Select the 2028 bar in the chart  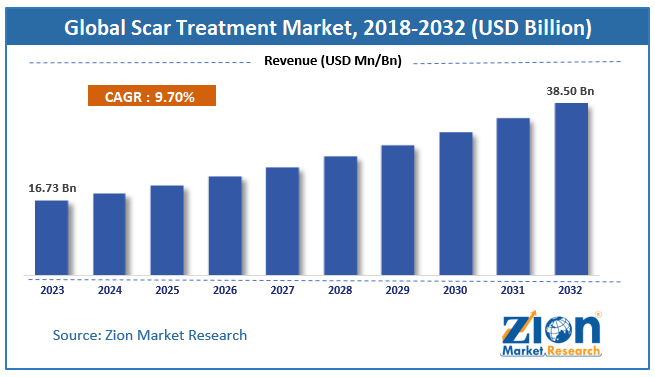pos(340,216)
